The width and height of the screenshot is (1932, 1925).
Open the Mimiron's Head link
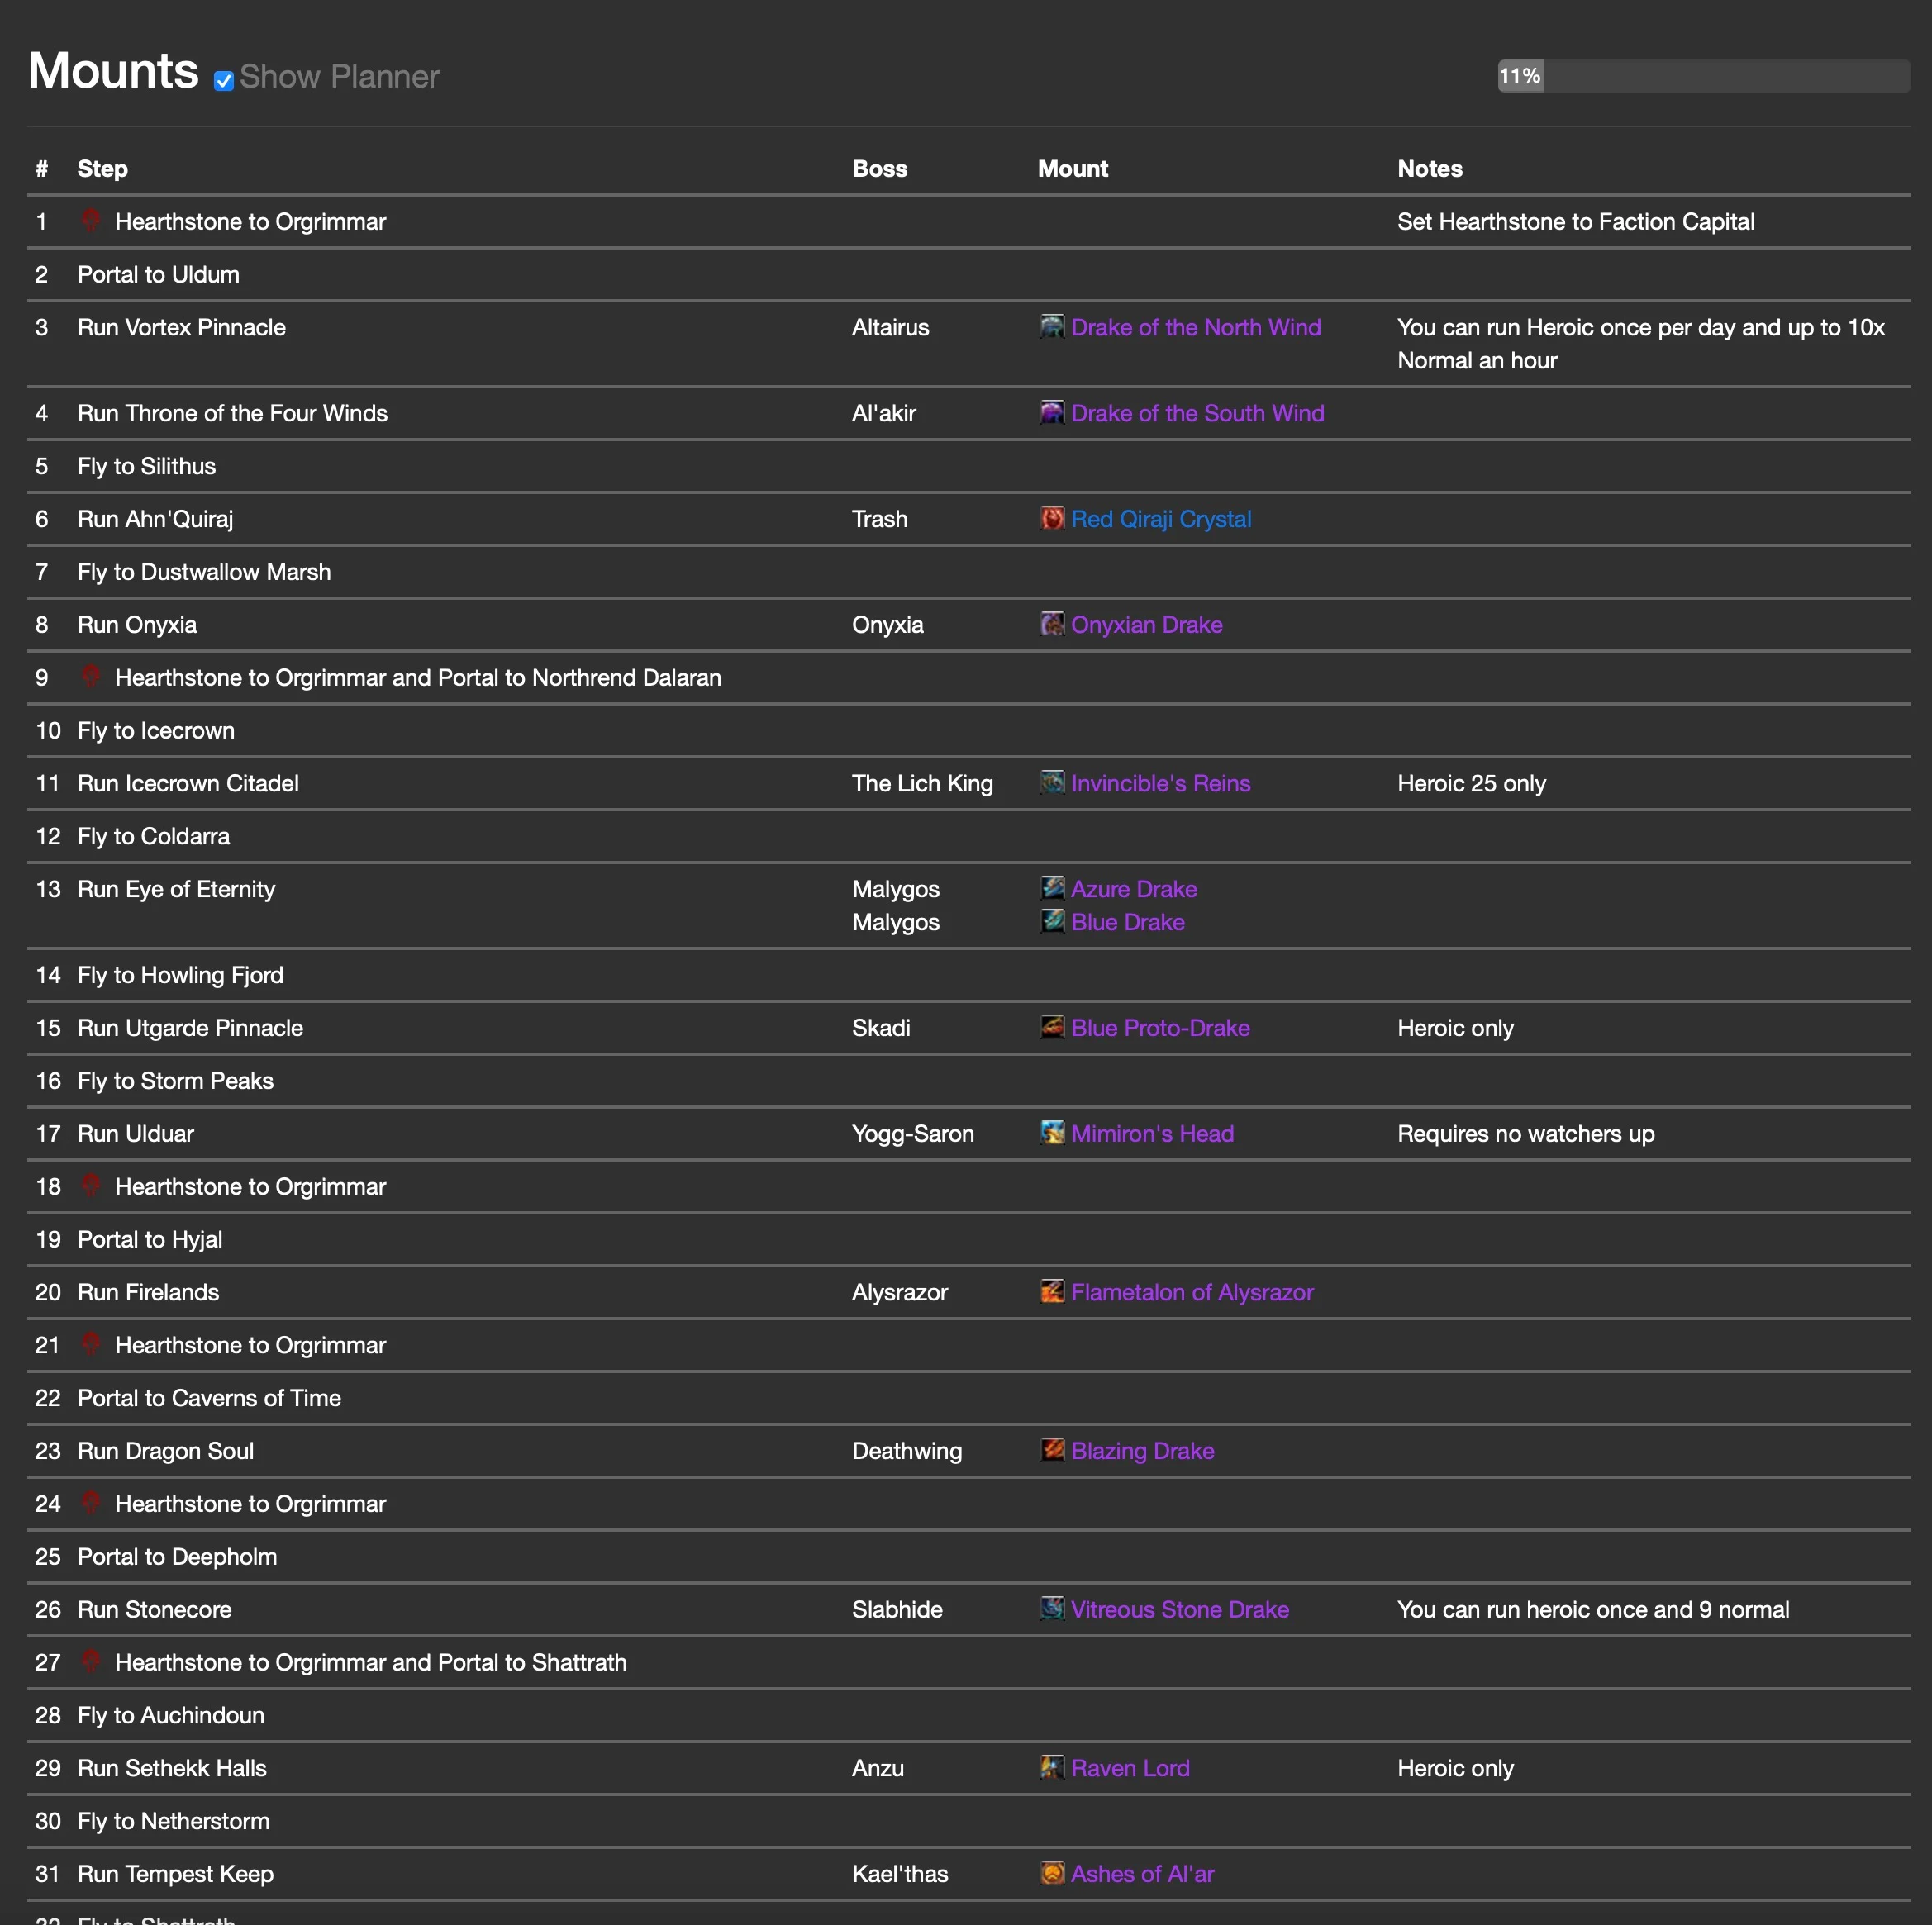[x=1152, y=1134]
